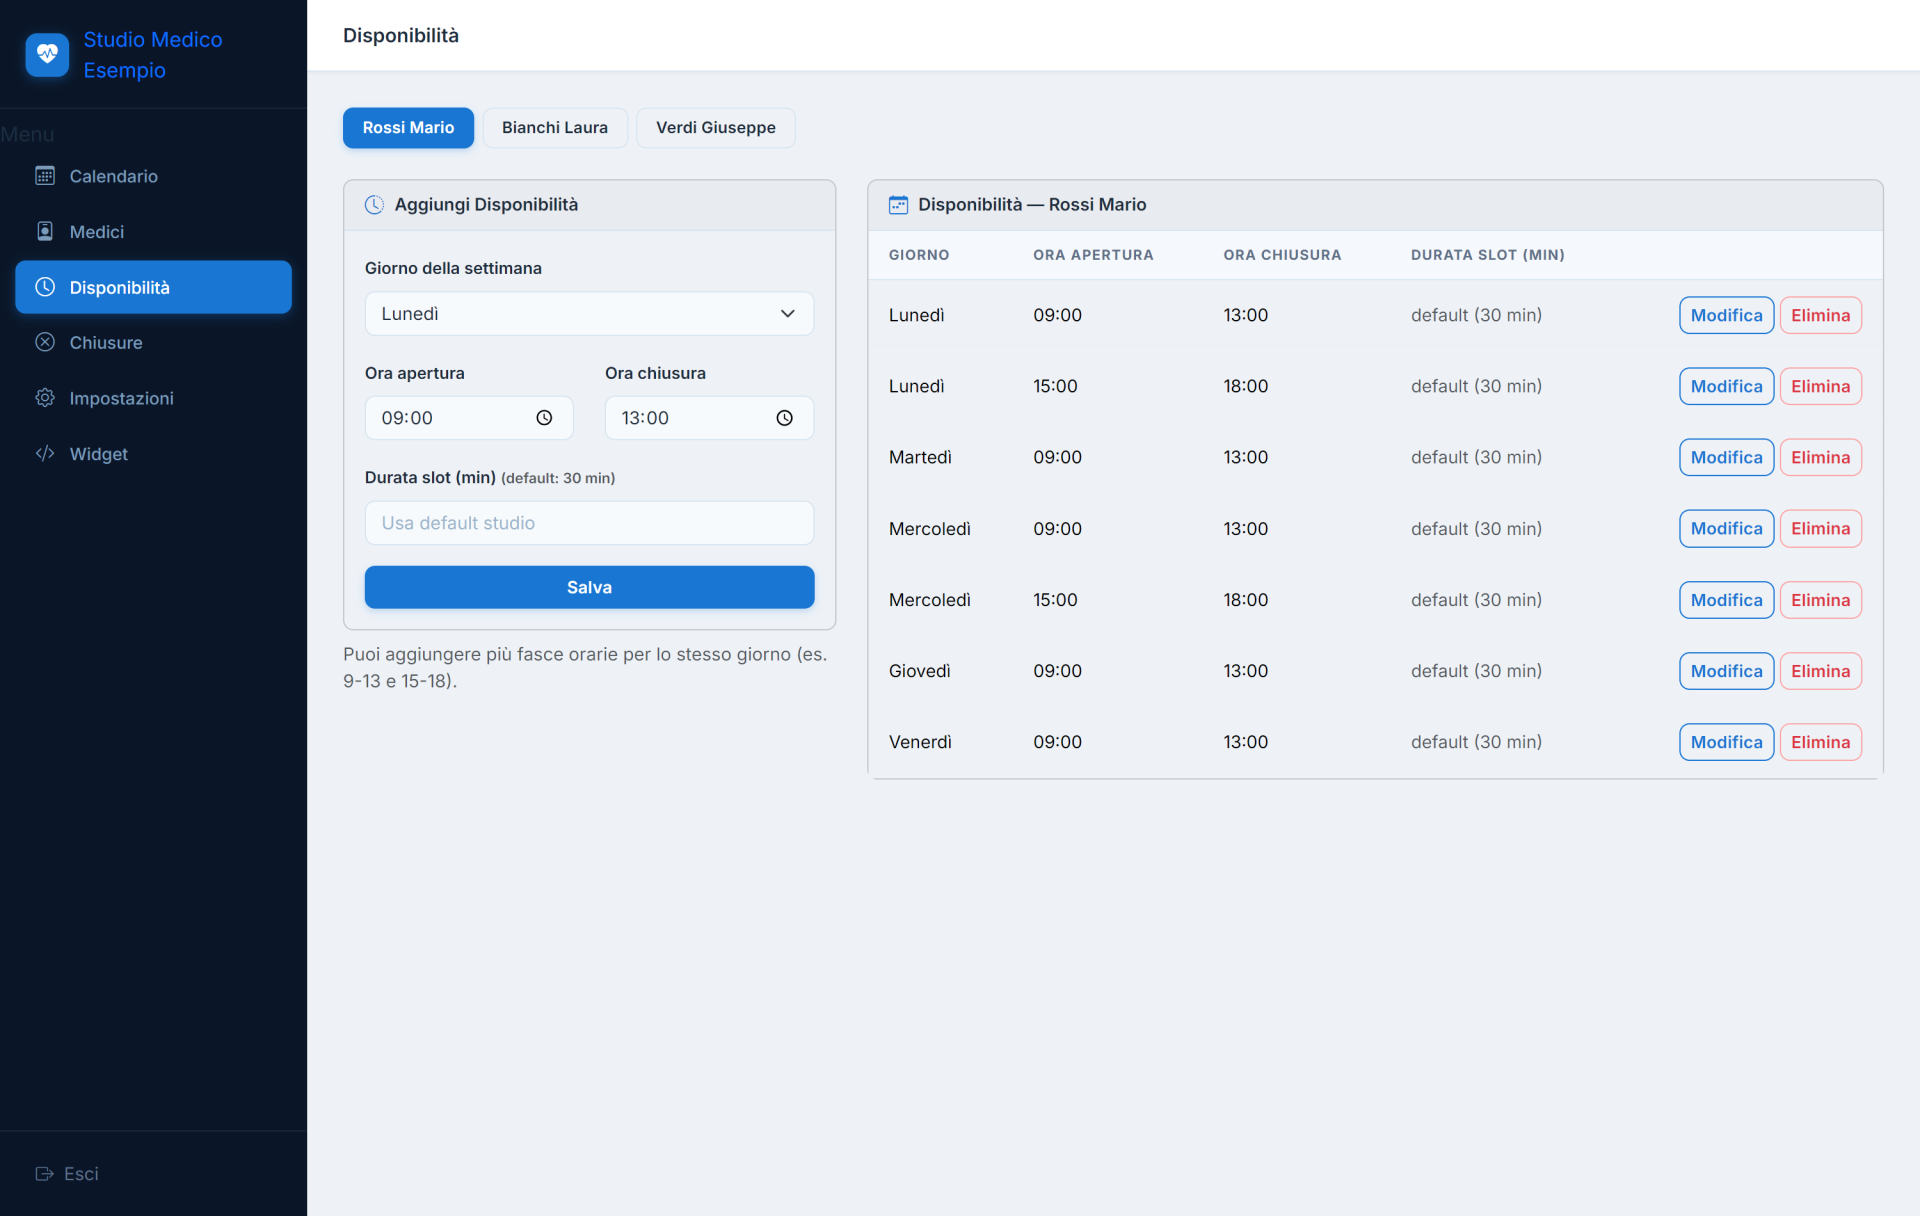Open the Giorno della settimana dropdown
Screen dimensions: 1920x1216
pos(589,314)
